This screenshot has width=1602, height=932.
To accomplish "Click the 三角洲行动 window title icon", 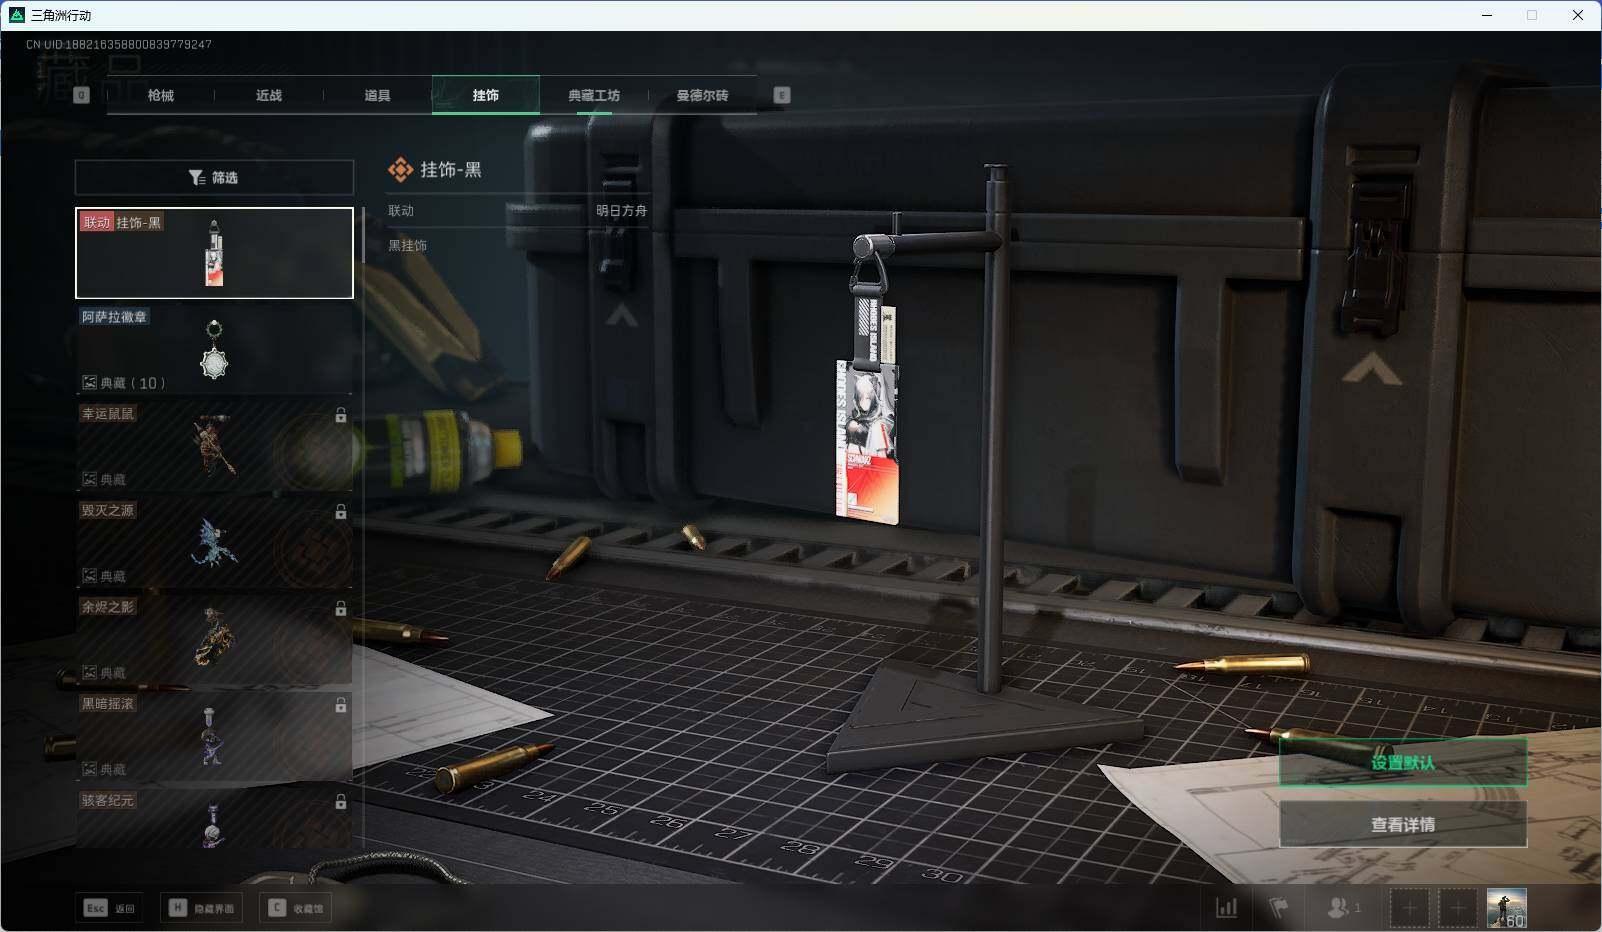I will pyautogui.click(x=16, y=15).
